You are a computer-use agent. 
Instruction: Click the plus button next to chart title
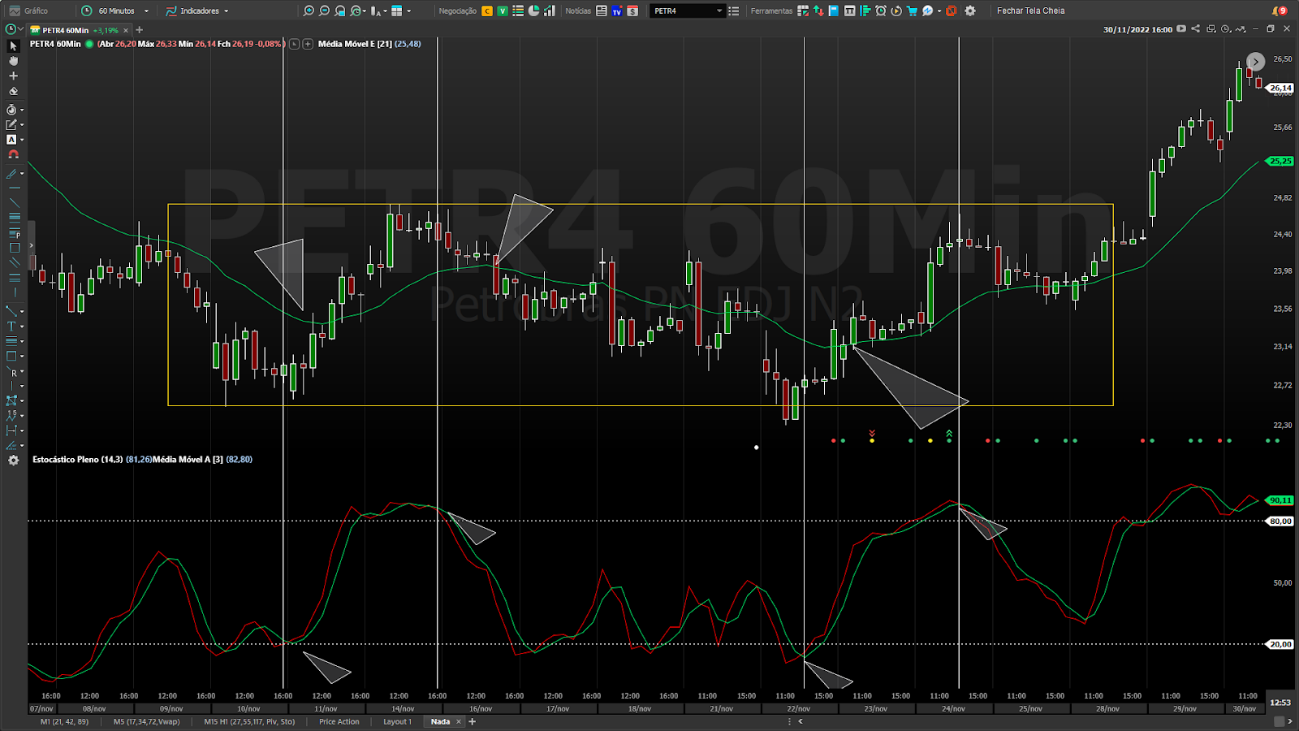307,44
